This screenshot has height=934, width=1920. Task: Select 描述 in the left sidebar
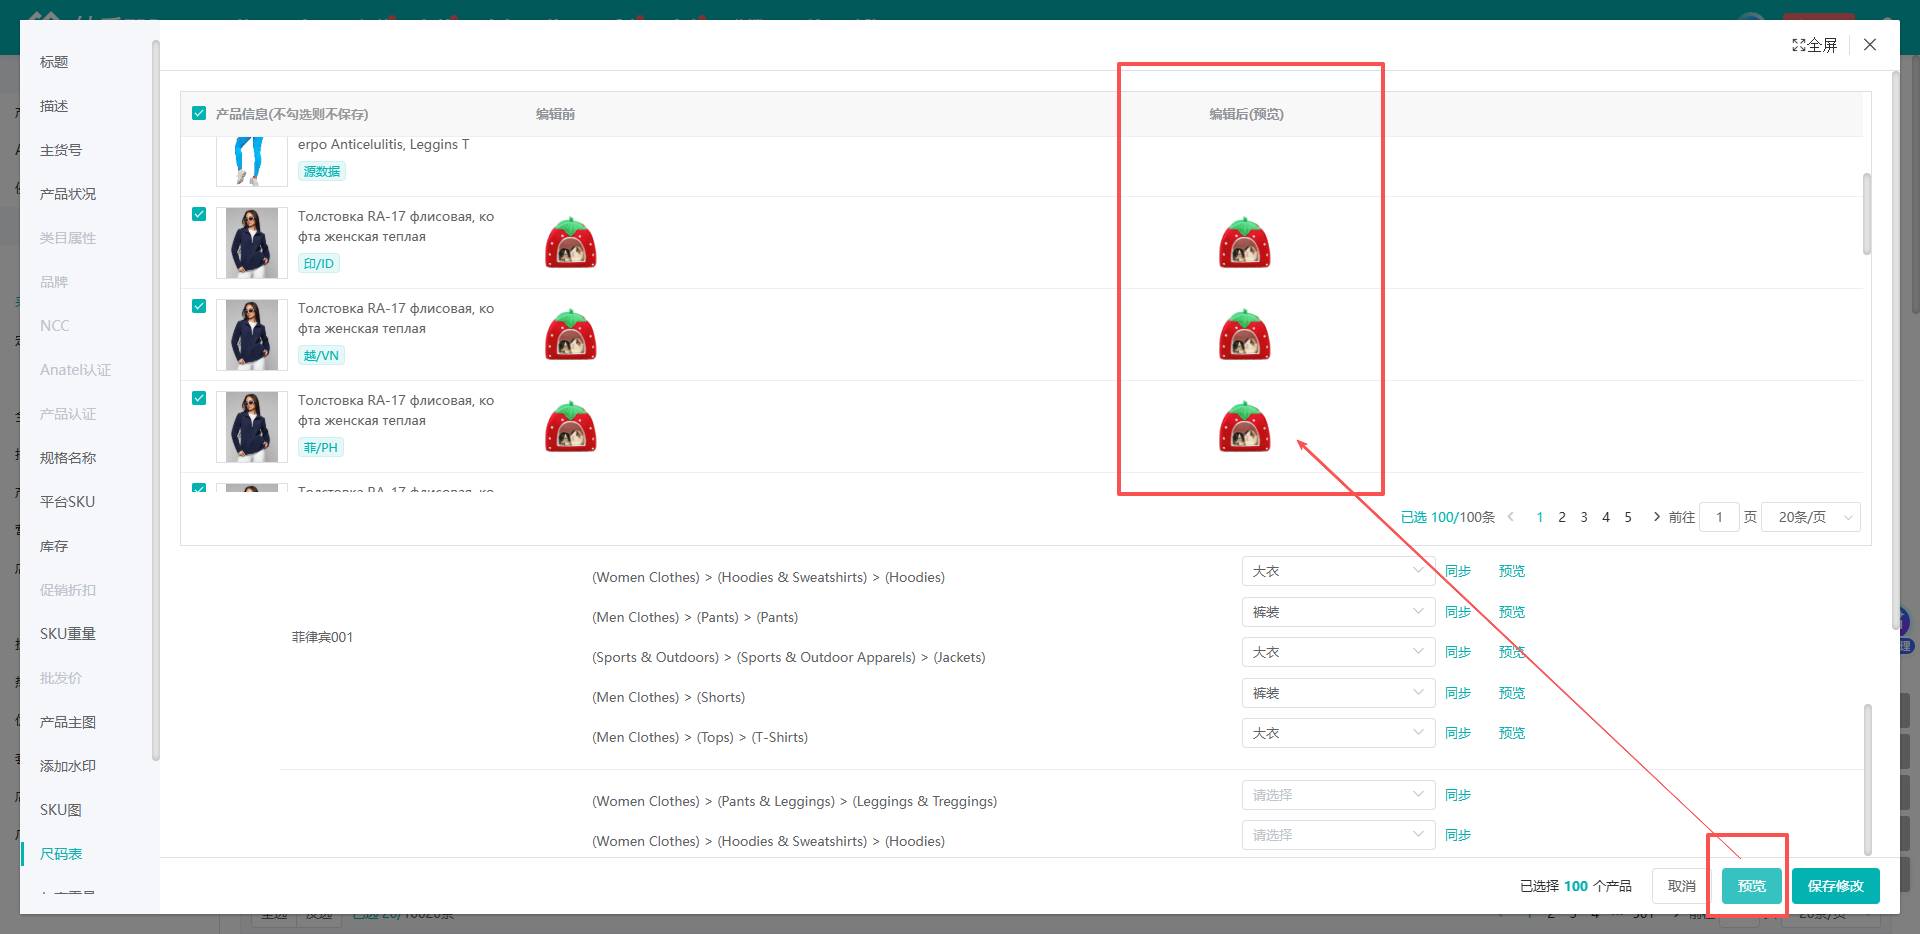54,106
